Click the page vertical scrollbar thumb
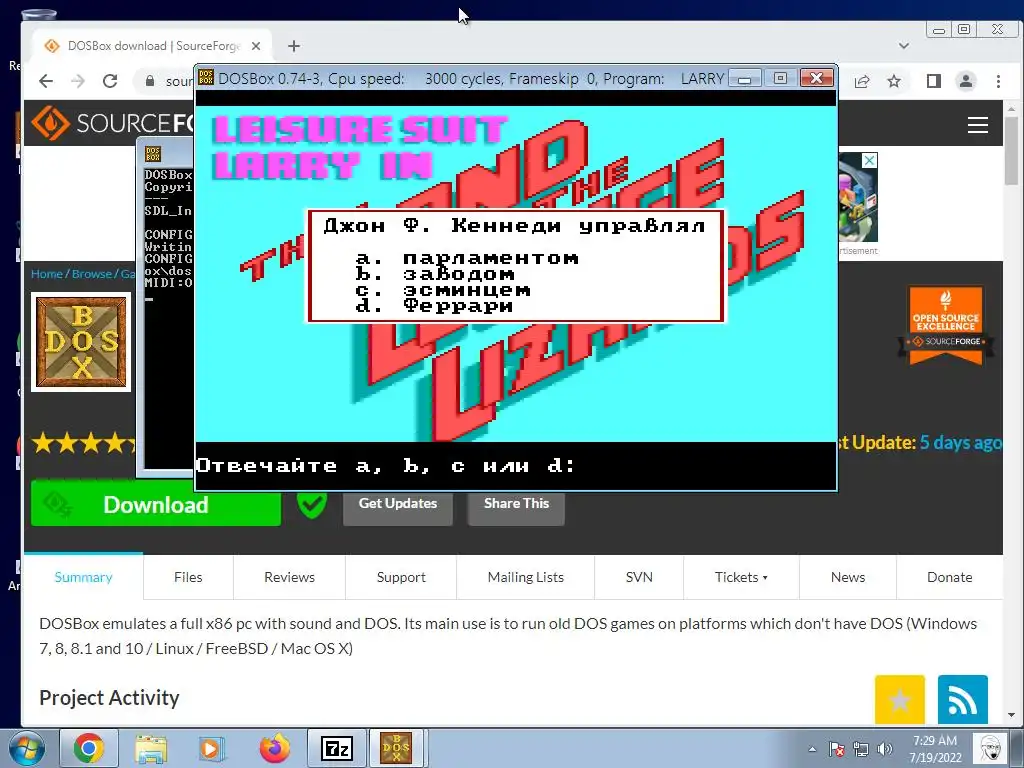The width and height of the screenshot is (1024, 768). point(1012,150)
